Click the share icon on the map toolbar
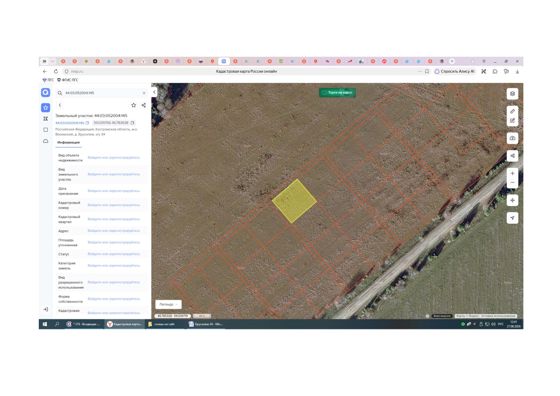This screenshot has width=560, height=396. point(512,156)
